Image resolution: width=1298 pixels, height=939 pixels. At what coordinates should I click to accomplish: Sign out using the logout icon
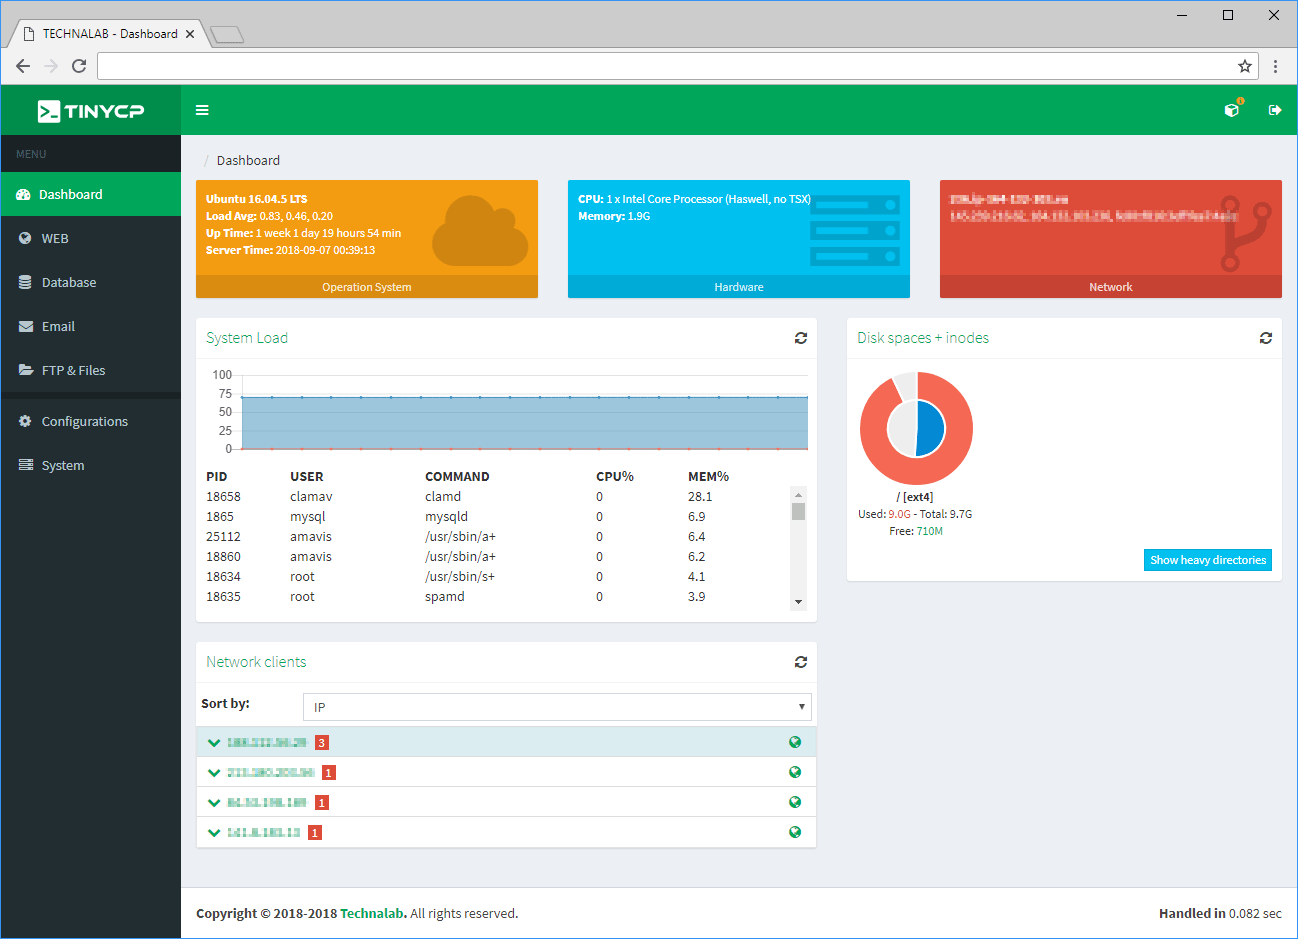pyautogui.click(x=1274, y=110)
